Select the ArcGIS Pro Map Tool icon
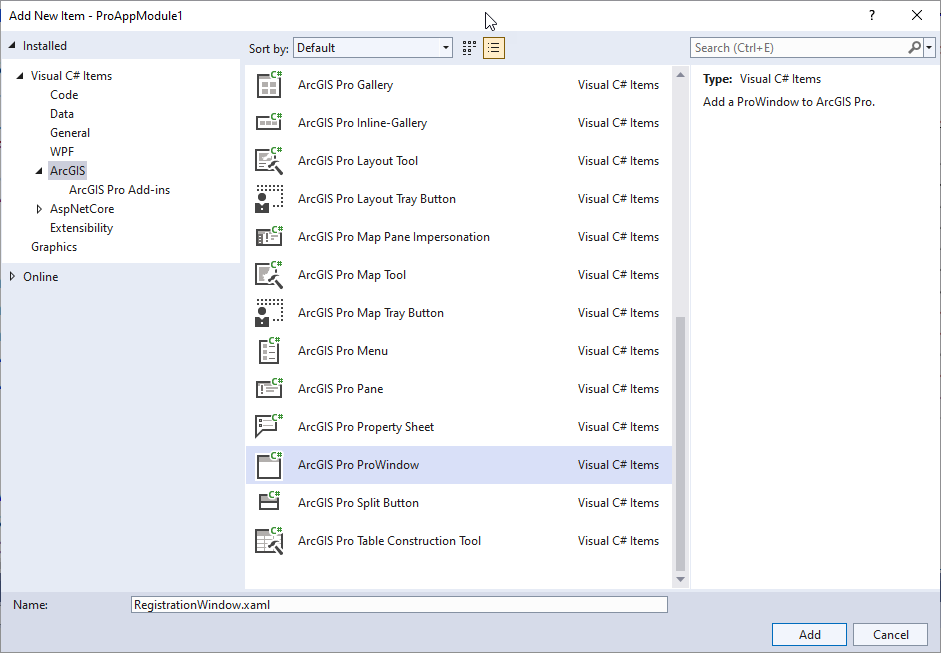The width and height of the screenshot is (941, 653). [x=268, y=275]
